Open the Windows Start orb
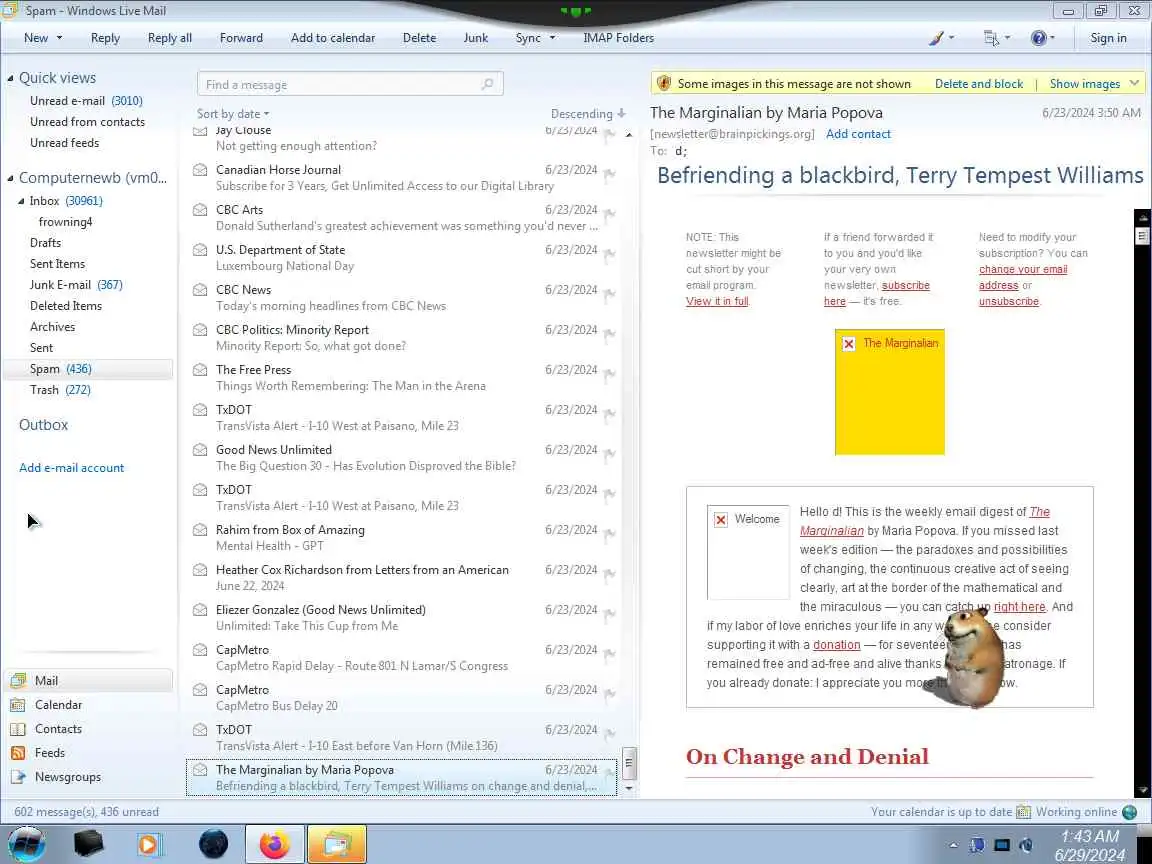The width and height of the screenshot is (1152, 864). (26, 844)
